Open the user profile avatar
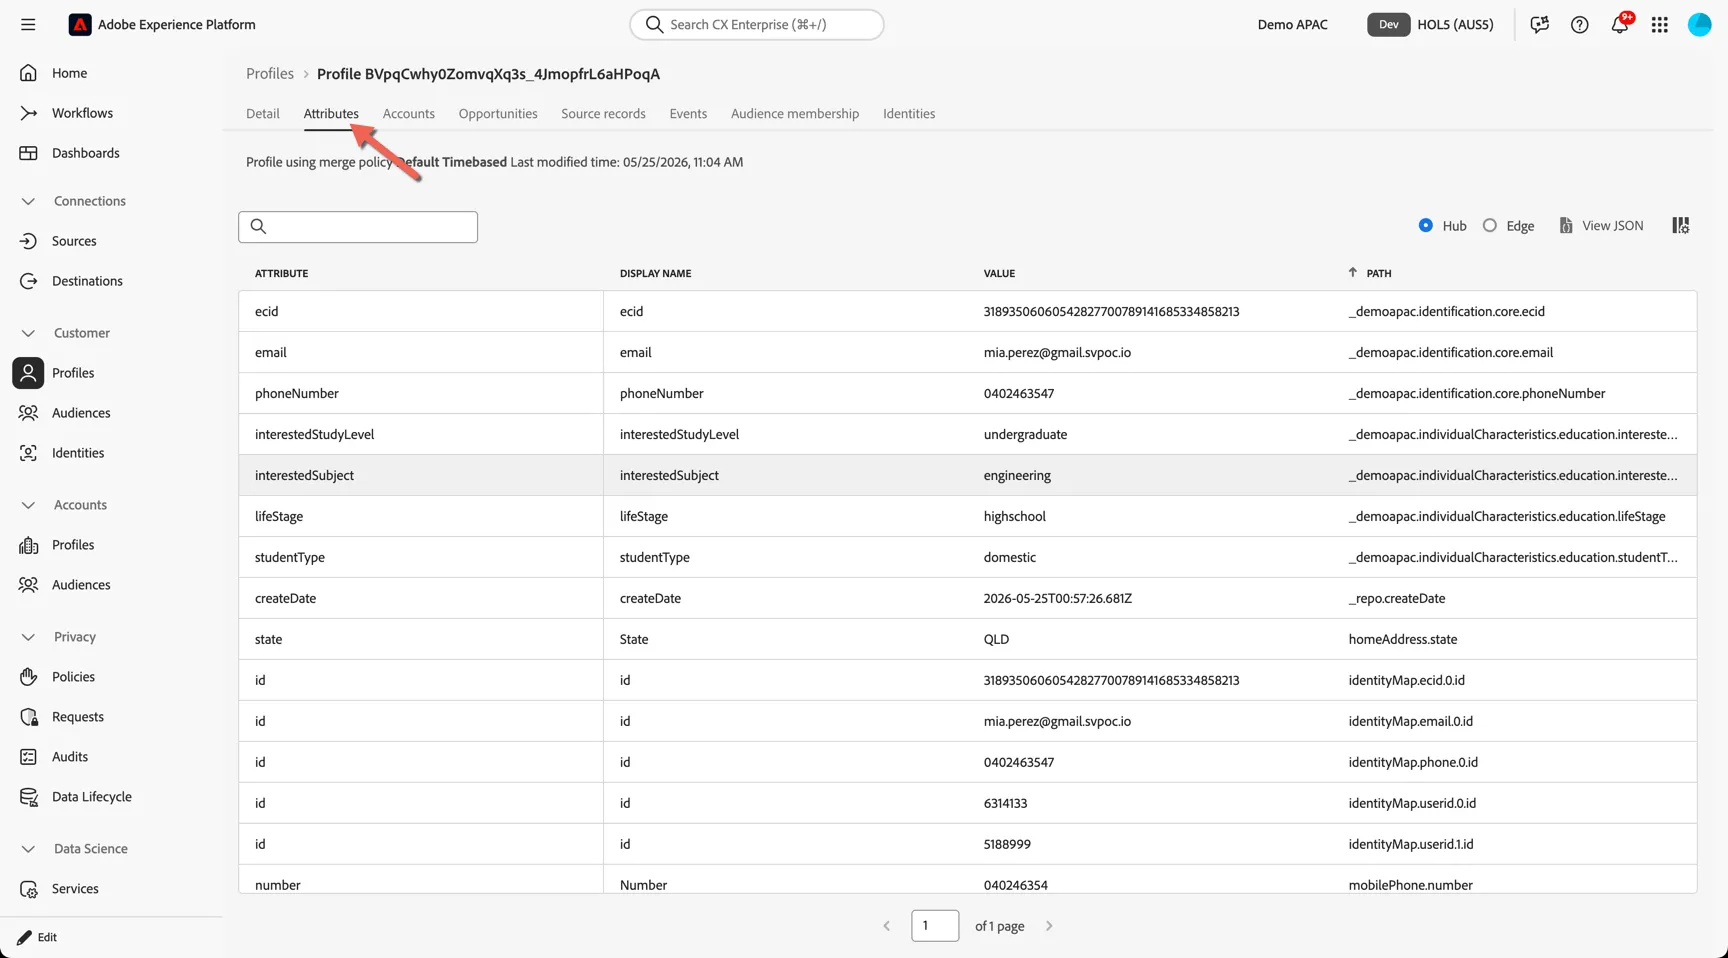Image resolution: width=1728 pixels, height=958 pixels. [x=1700, y=24]
